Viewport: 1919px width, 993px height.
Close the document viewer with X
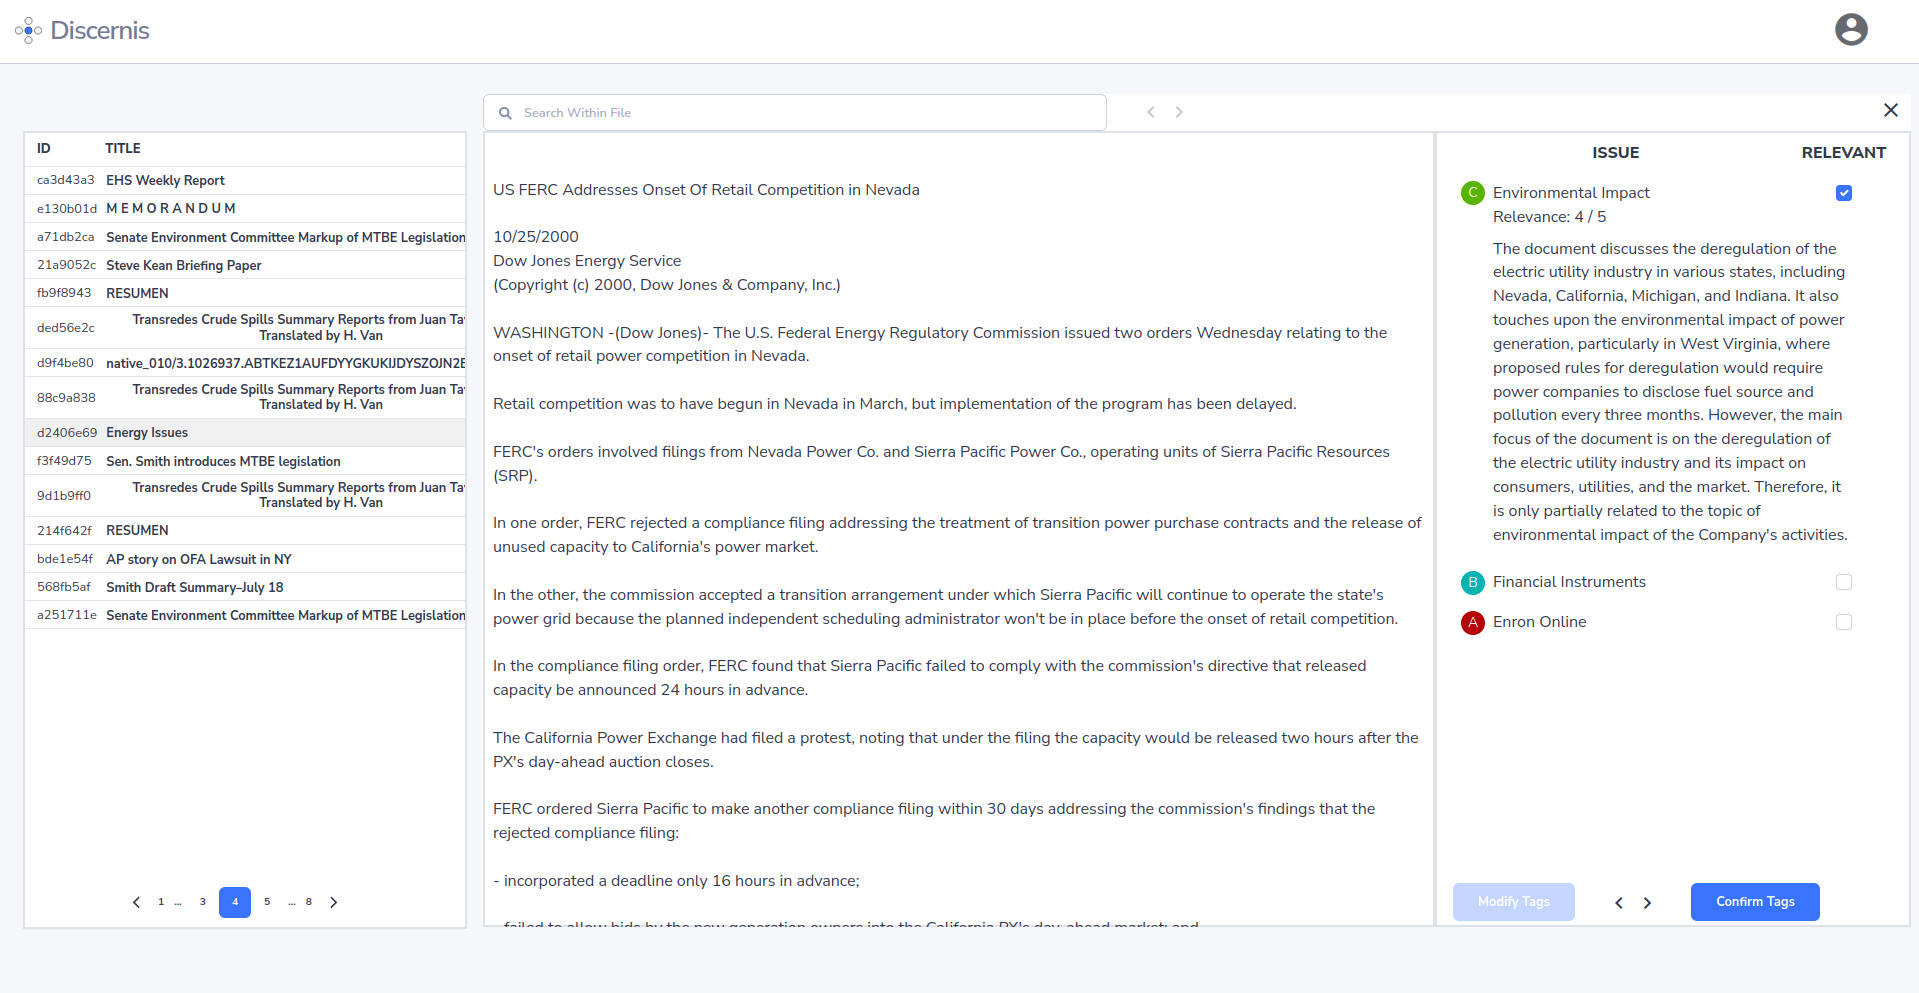(1890, 110)
